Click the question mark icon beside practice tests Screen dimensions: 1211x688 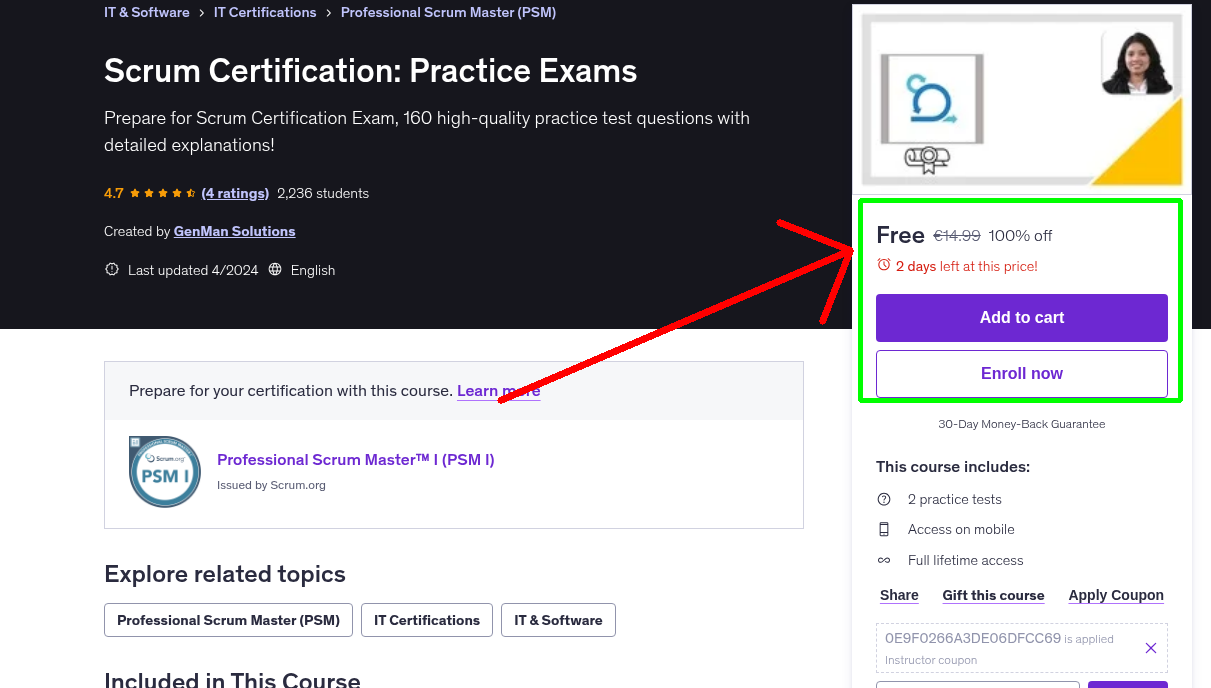[x=884, y=499]
